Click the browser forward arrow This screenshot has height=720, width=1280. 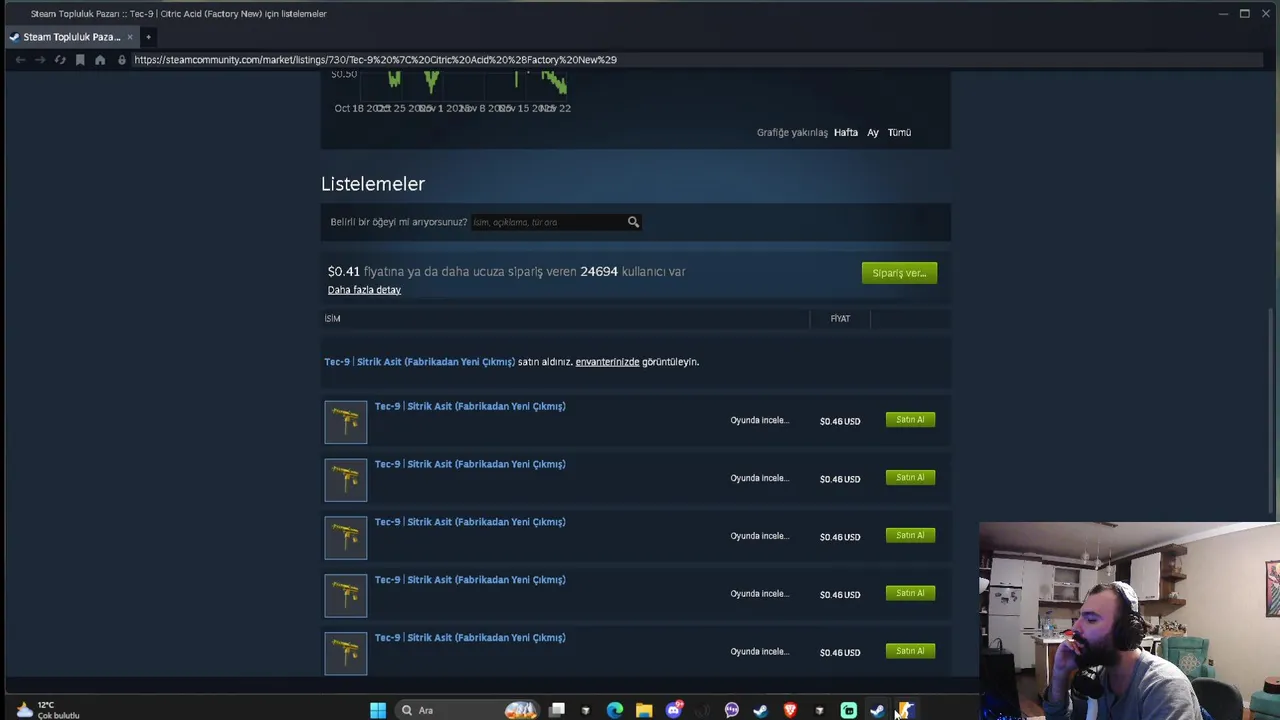(40, 60)
